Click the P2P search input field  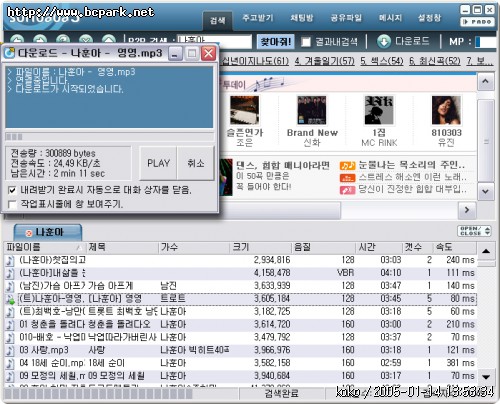(214, 41)
